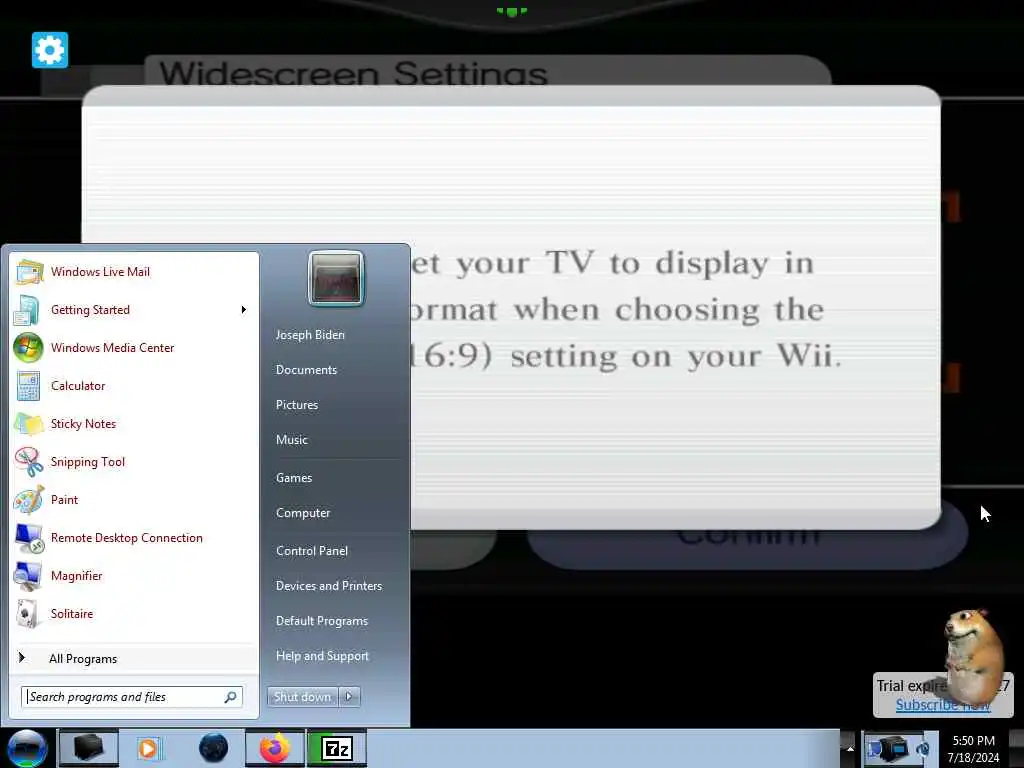Open Games folder
This screenshot has height=768, width=1024.
pos(294,477)
